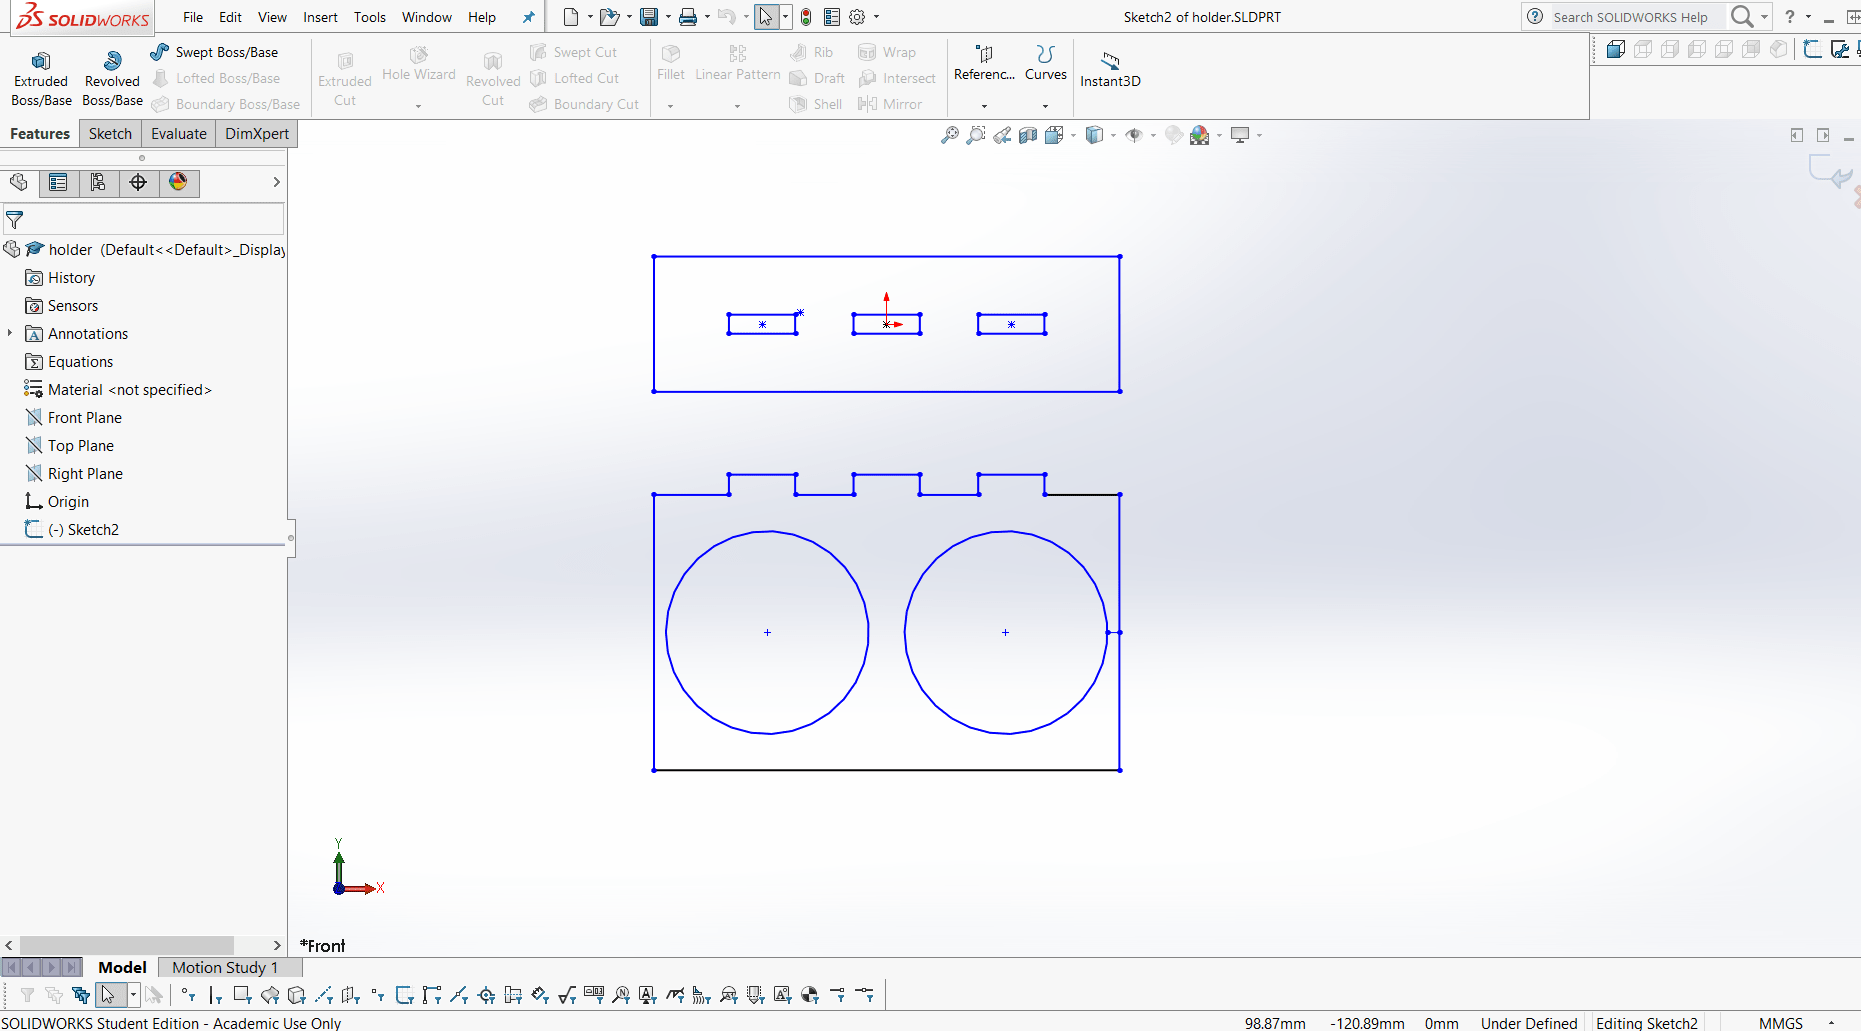The image size is (1861, 1031).
Task: Expand the Annotations tree node
Action: (10, 333)
